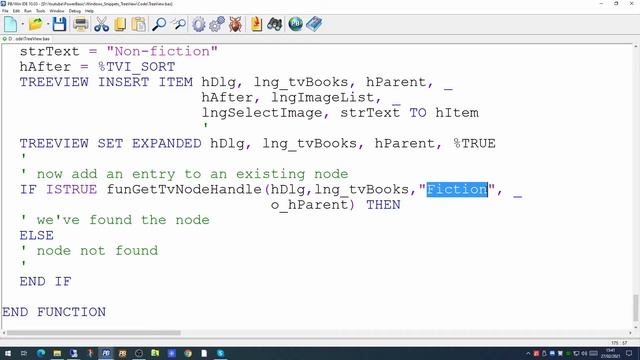
Task: Open Google Chrome from the taskbar
Action: (x=188, y=353)
